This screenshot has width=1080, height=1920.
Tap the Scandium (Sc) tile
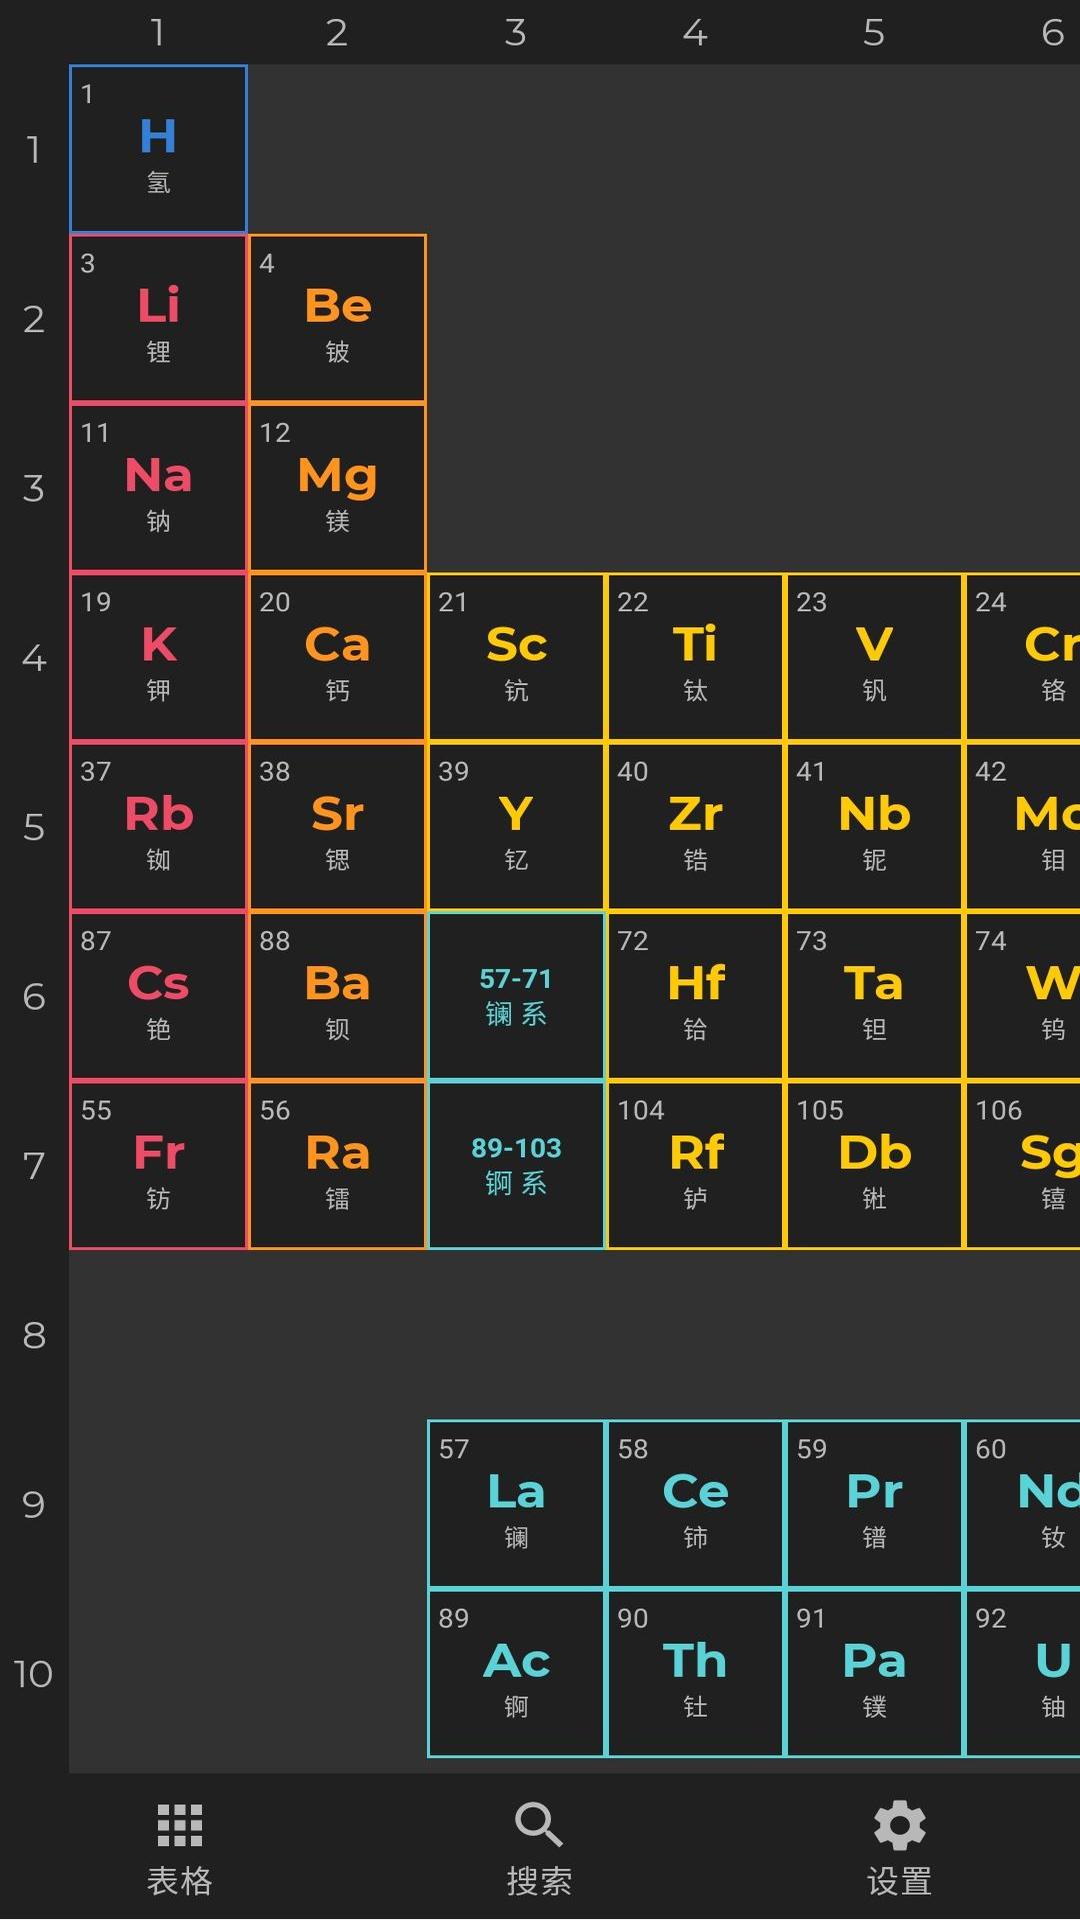(516, 657)
